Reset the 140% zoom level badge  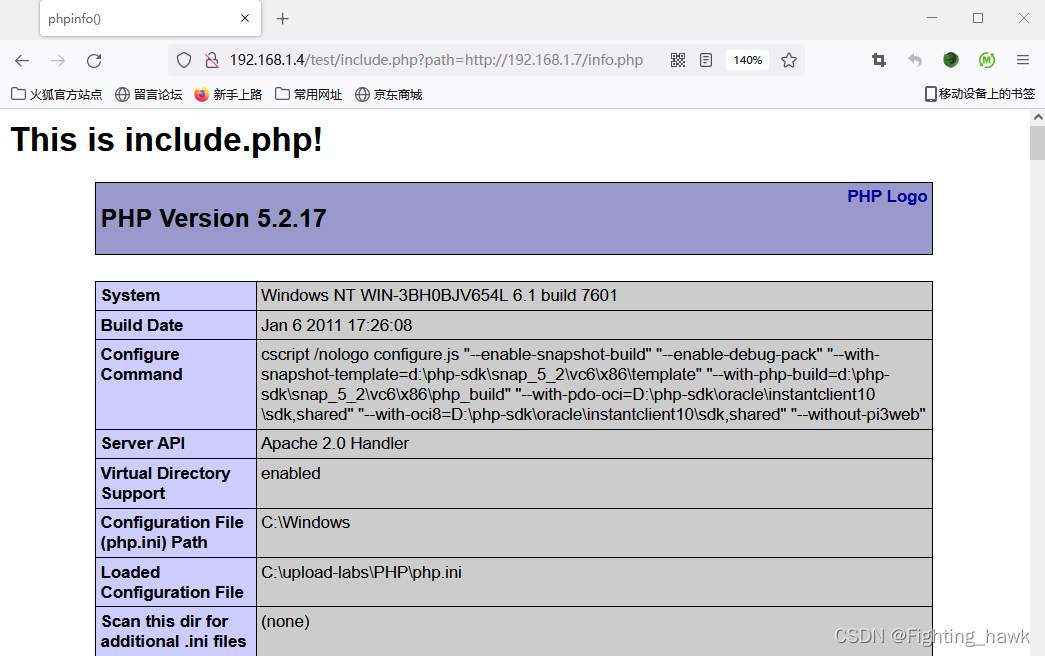pos(748,61)
